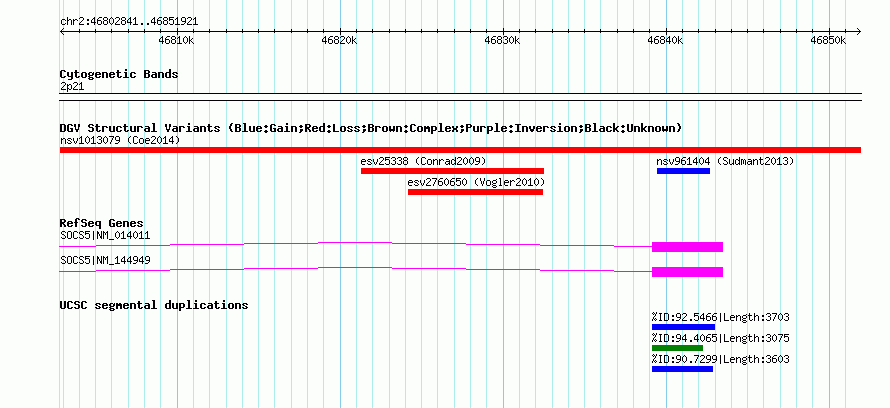Image resolution: width=890 pixels, height=408 pixels.
Task: Click the %ID:94.4065|Length:3075 label
Action: pos(720,338)
